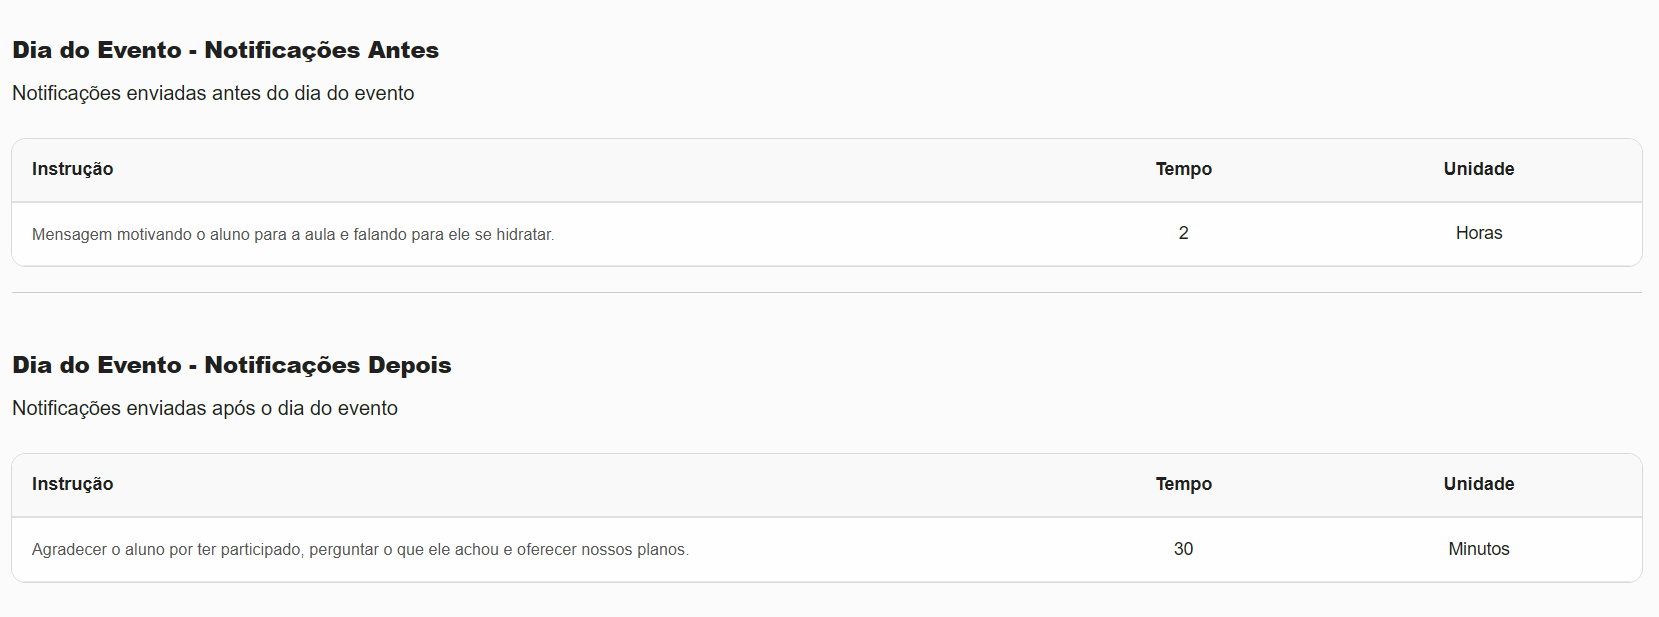Click the Tempo header in the Antes table
This screenshot has height=617, width=1659.
[x=1183, y=169]
